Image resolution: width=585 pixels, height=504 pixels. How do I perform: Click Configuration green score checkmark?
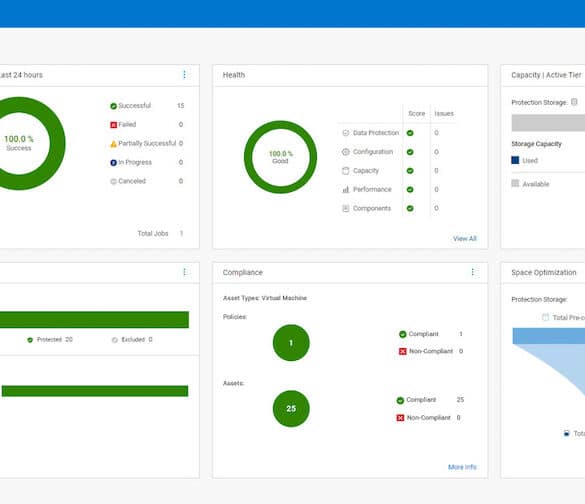[410, 152]
